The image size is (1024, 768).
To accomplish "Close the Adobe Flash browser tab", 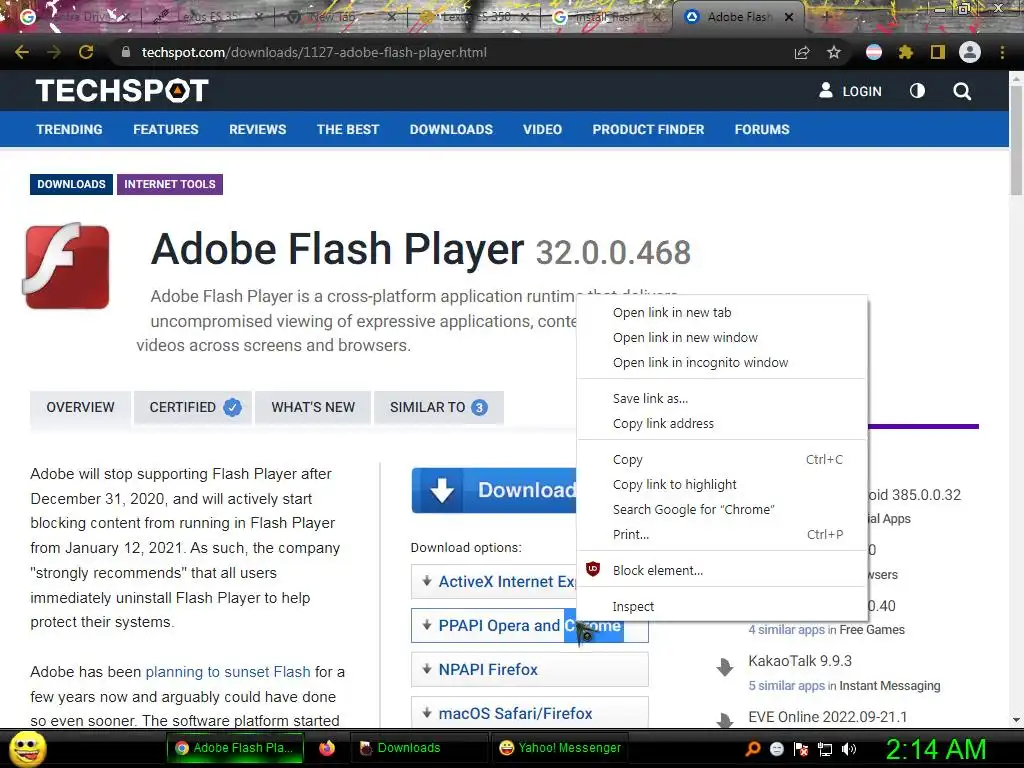I will pyautogui.click(x=789, y=17).
